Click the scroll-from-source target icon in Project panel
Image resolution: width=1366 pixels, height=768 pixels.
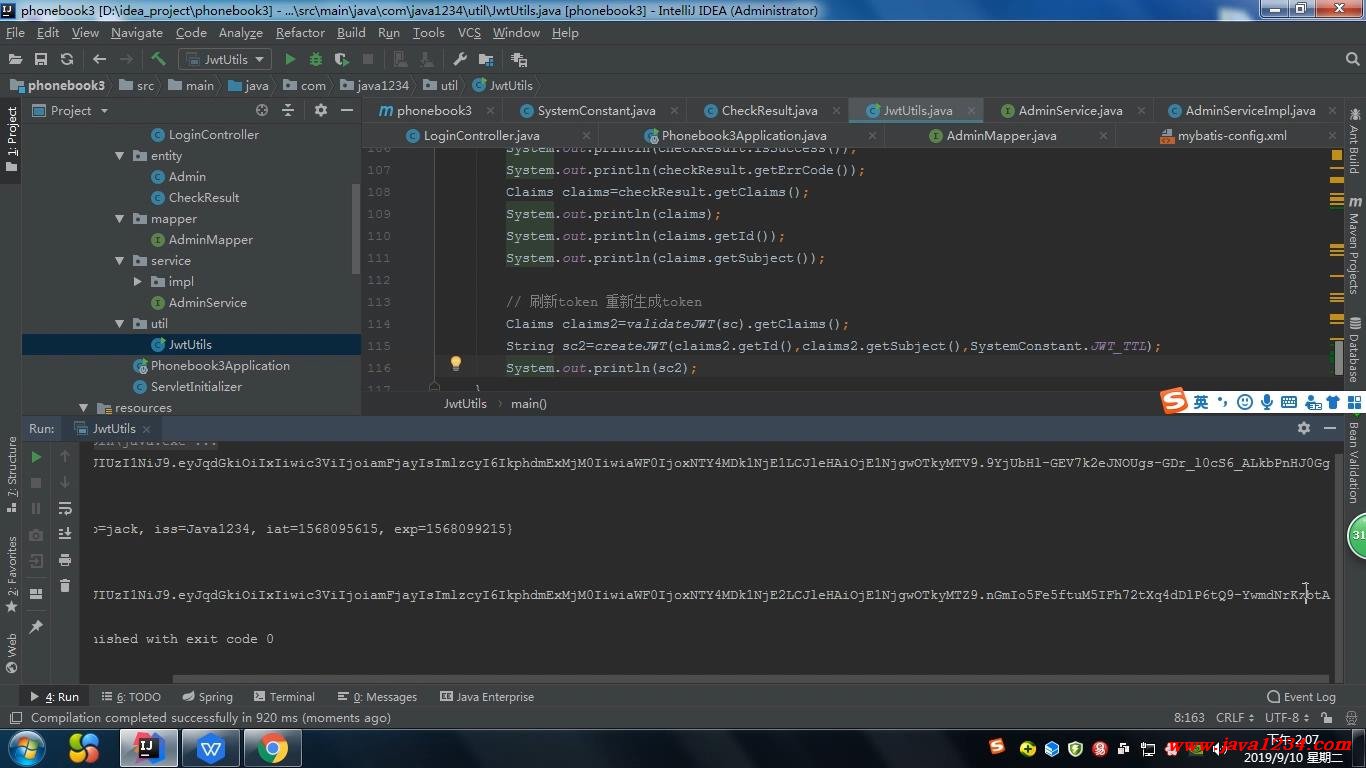click(262, 110)
